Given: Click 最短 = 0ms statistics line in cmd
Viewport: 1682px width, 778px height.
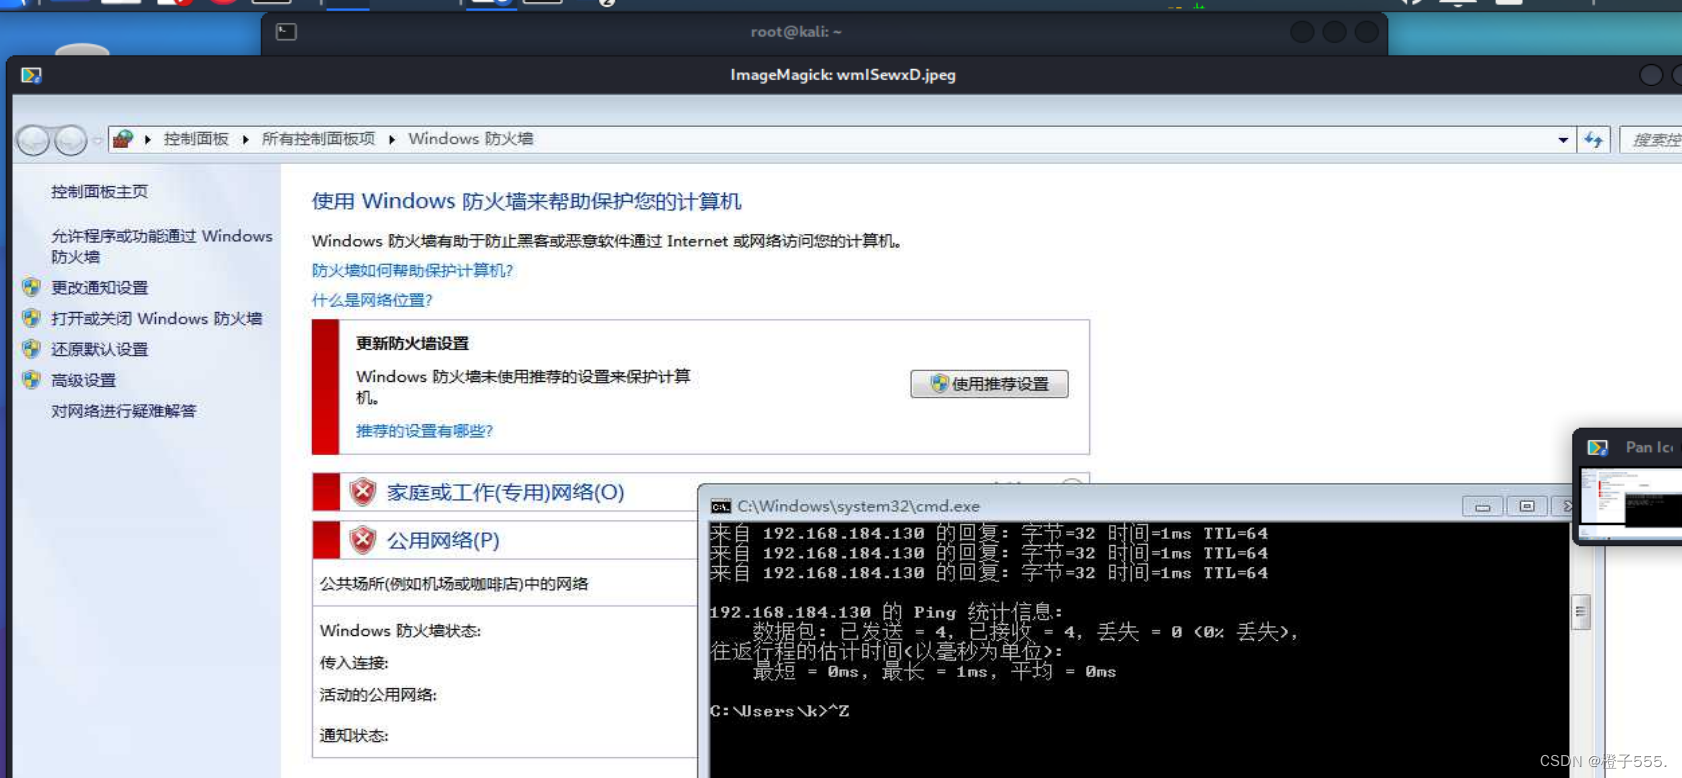Looking at the screenshot, I should [934, 672].
